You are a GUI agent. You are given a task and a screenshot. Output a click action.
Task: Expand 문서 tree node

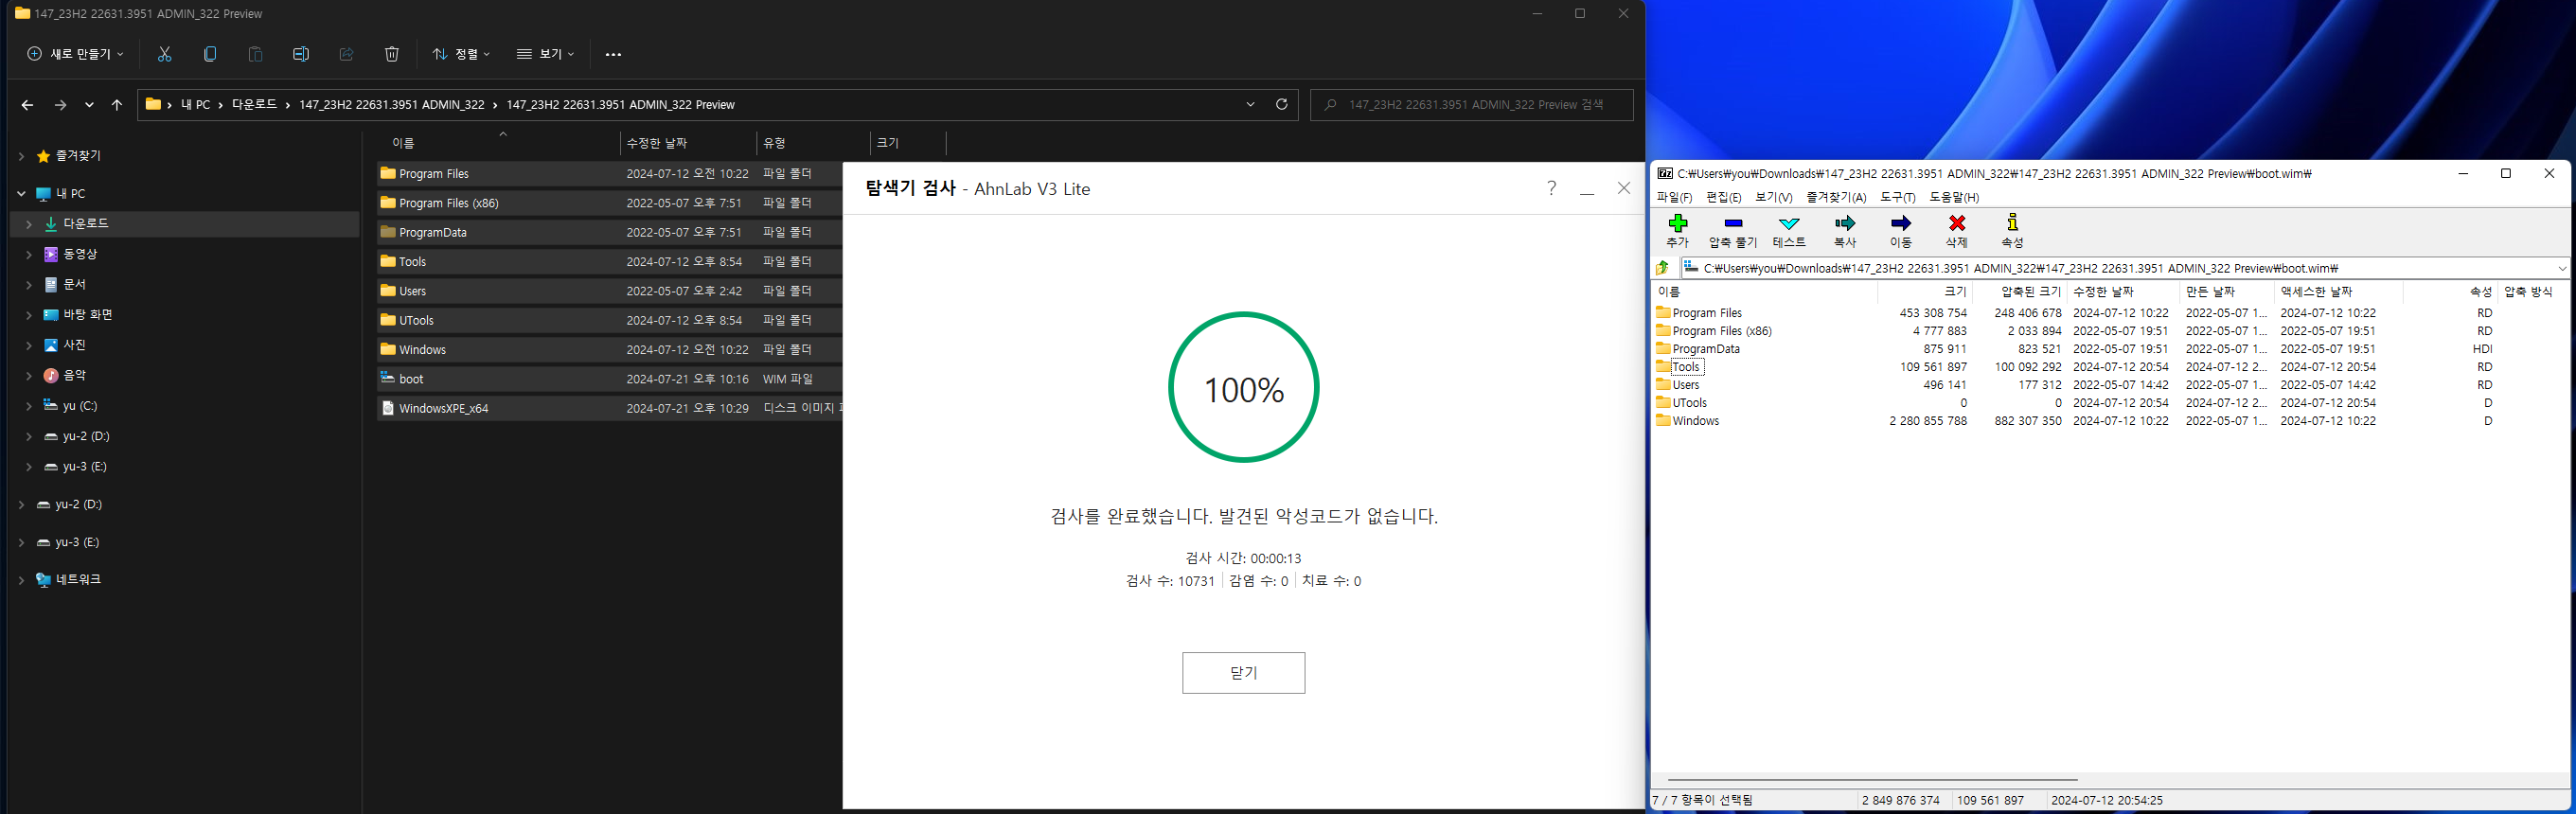click(x=29, y=285)
